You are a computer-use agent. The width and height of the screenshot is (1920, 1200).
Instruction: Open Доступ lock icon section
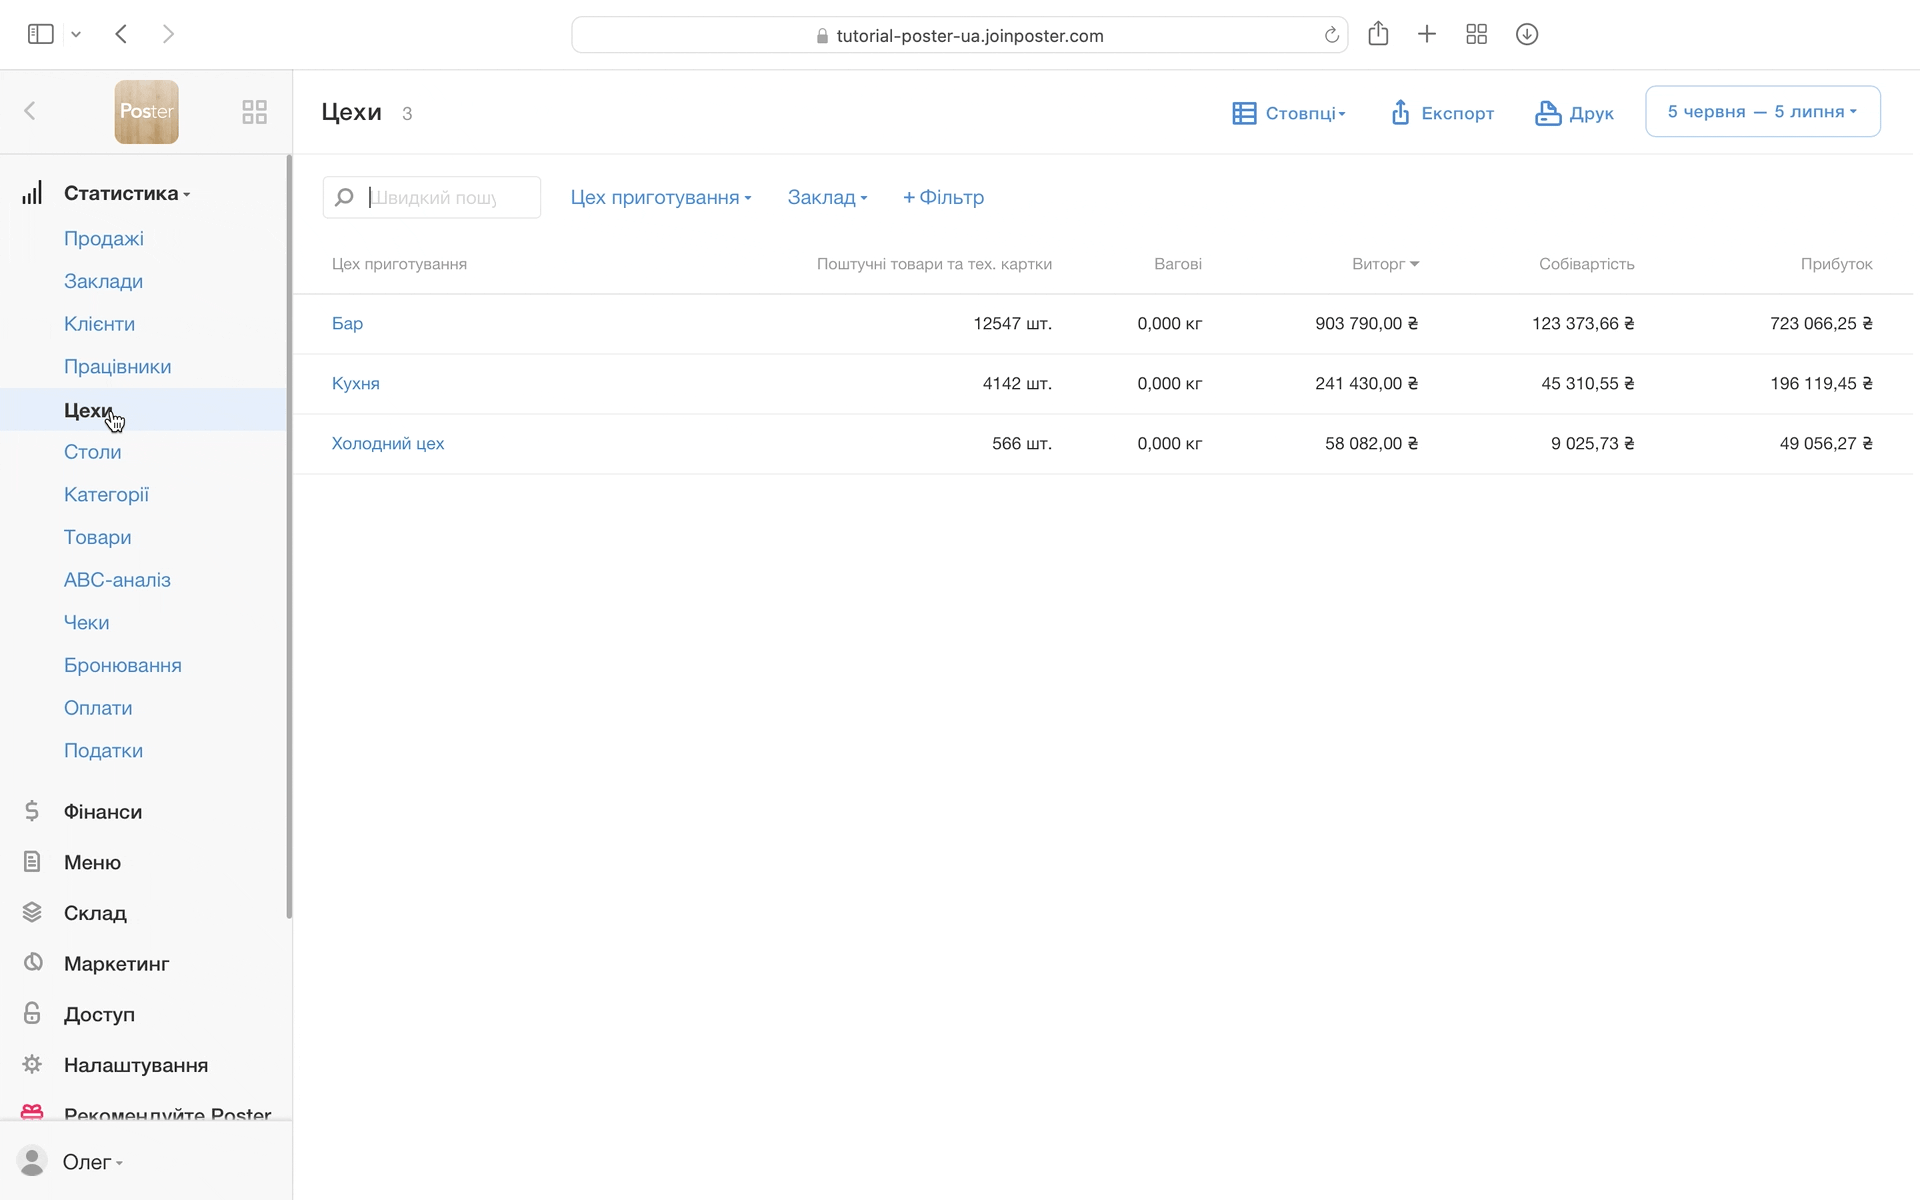point(32,1013)
